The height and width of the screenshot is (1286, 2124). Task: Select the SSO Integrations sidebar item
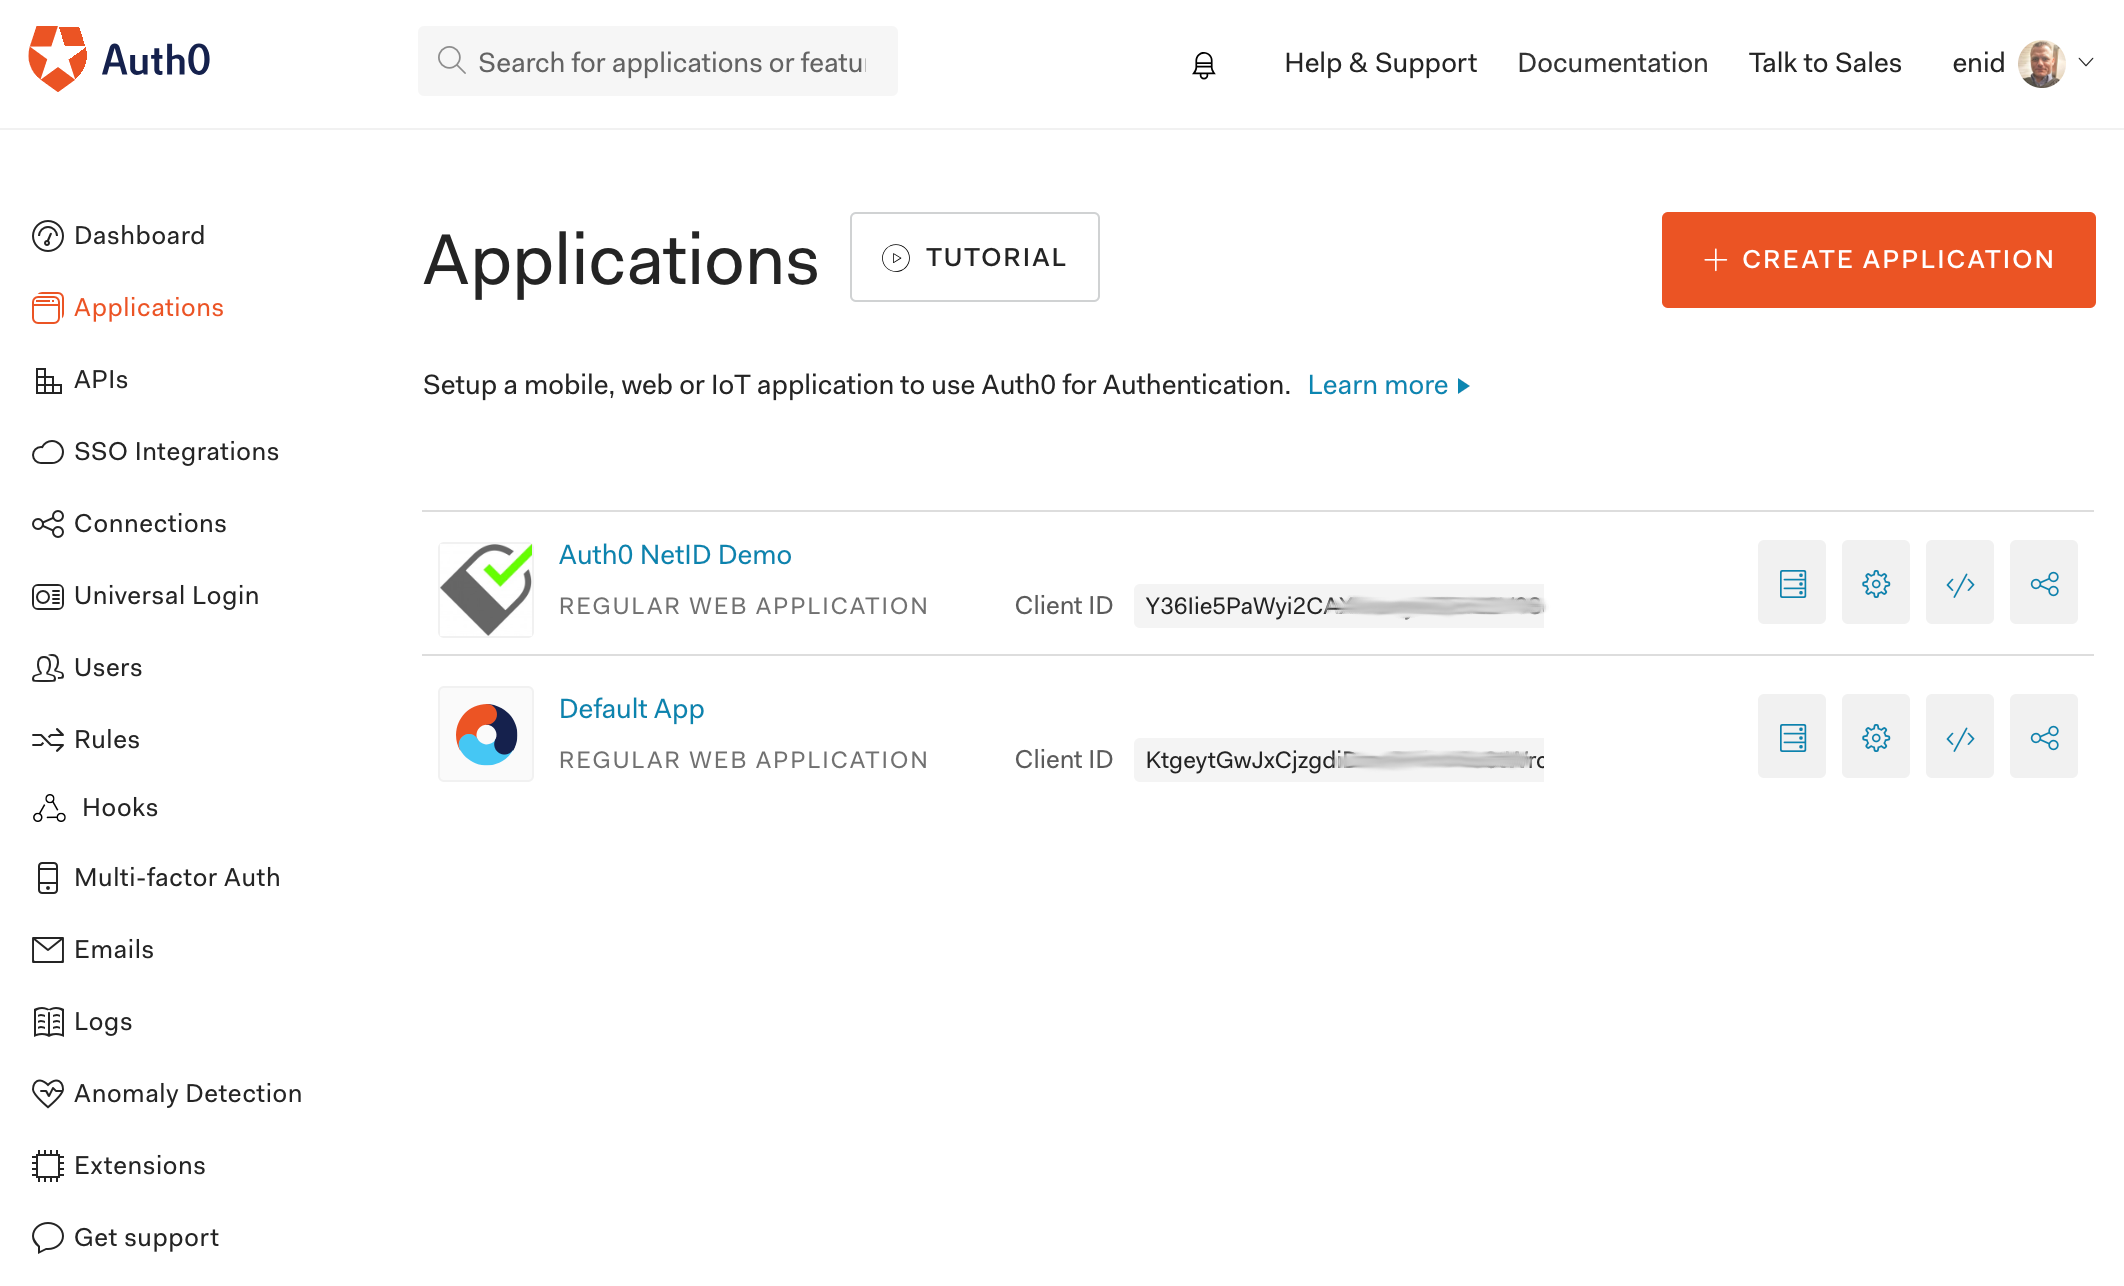pyautogui.click(x=178, y=450)
